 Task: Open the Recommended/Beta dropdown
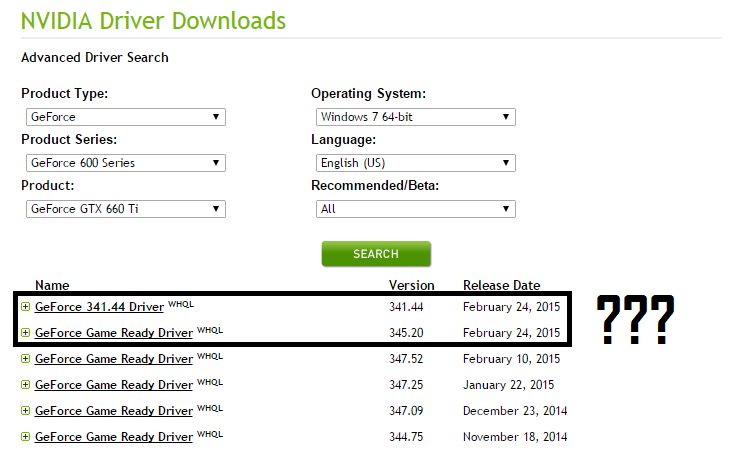pyautogui.click(x=416, y=209)
